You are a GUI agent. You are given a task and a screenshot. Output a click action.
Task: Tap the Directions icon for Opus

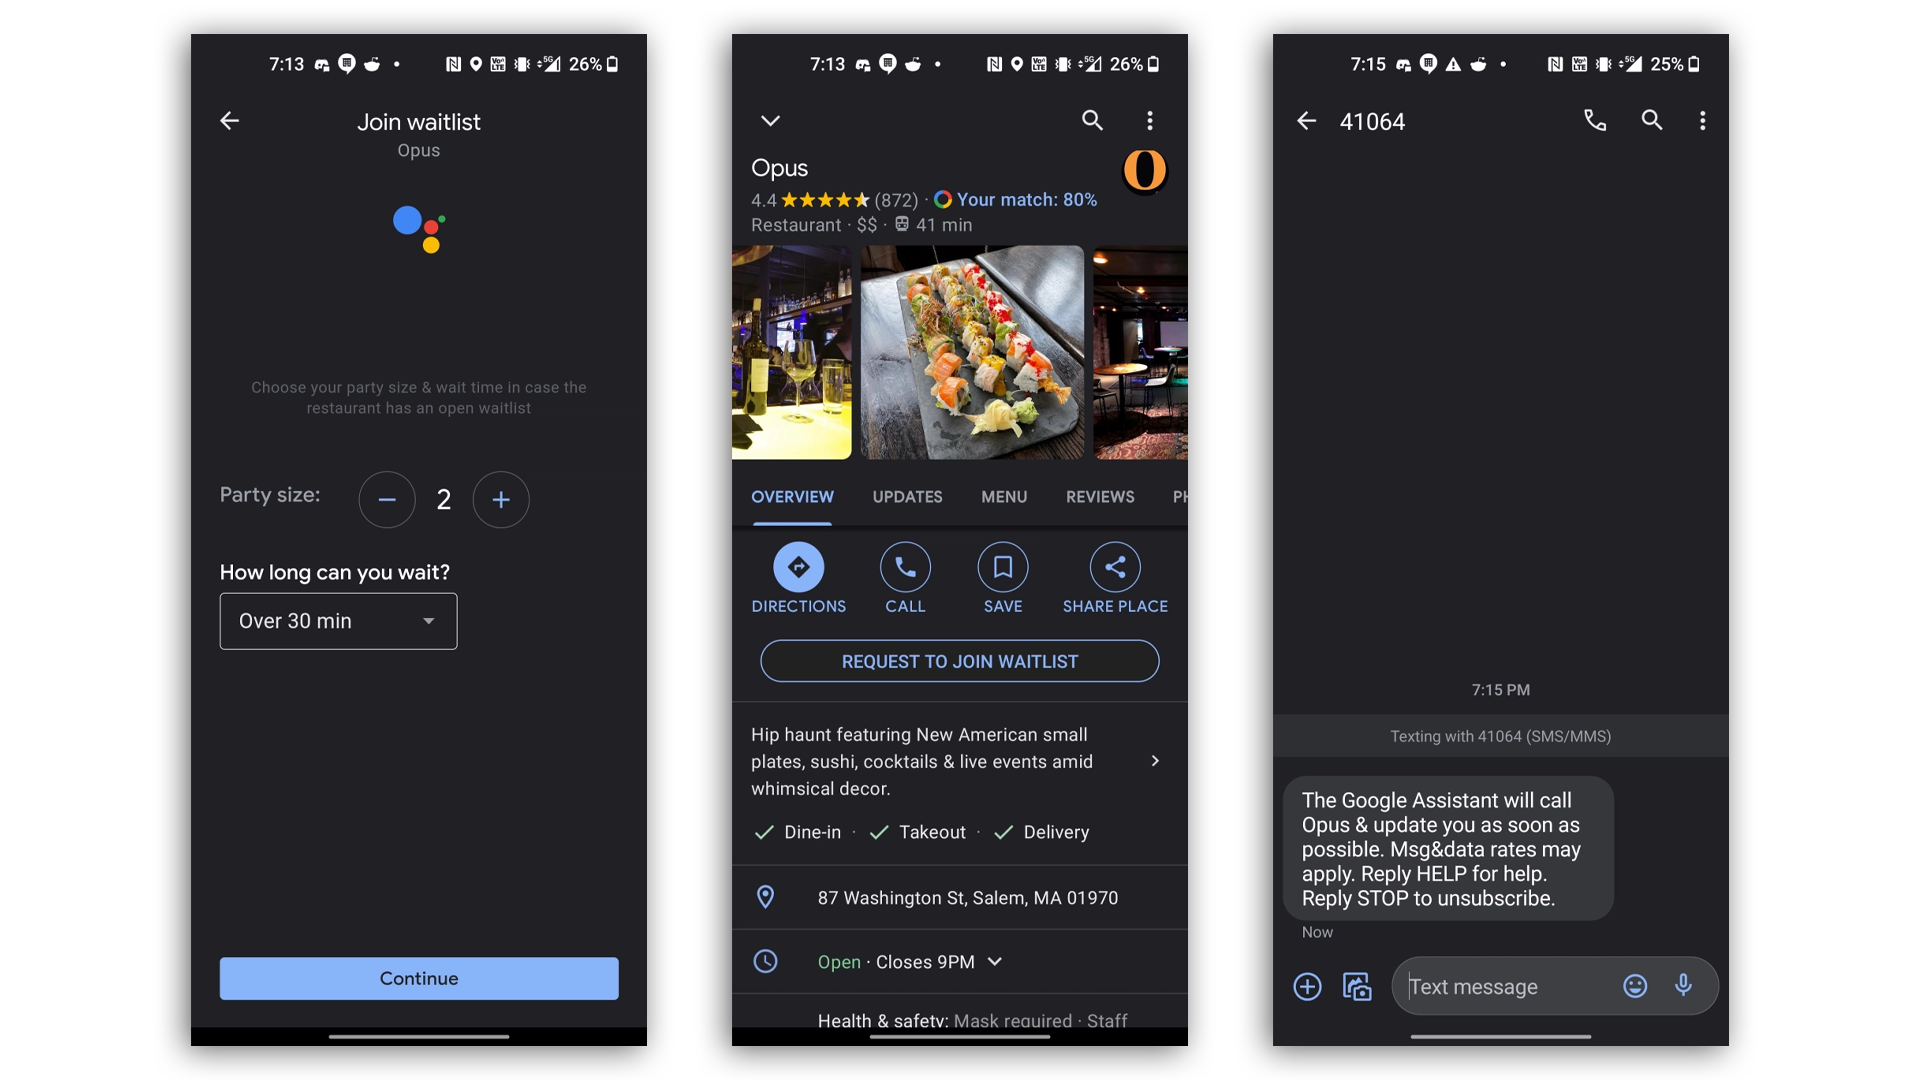(x=798, y=567)
